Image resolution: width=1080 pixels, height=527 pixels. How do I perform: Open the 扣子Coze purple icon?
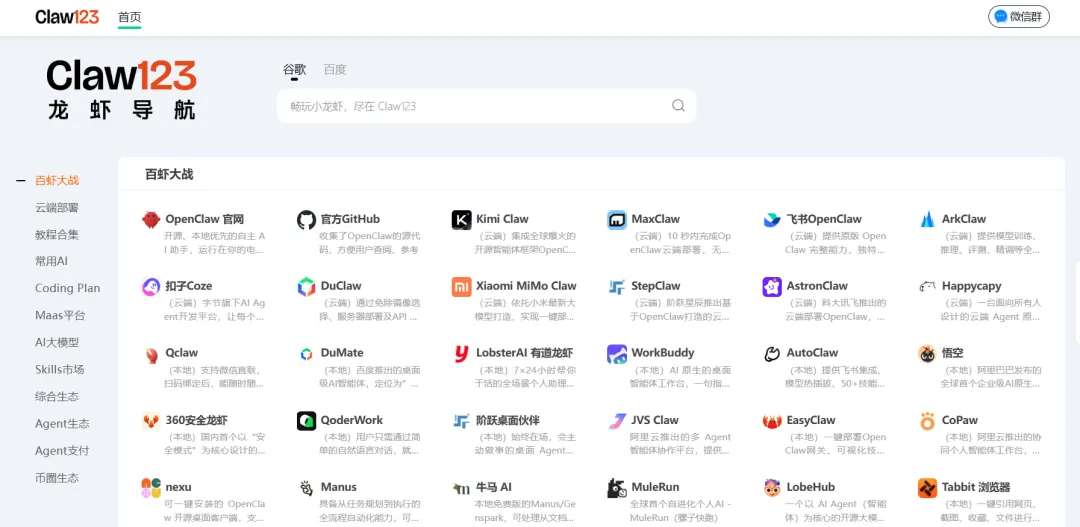(151, 287)
